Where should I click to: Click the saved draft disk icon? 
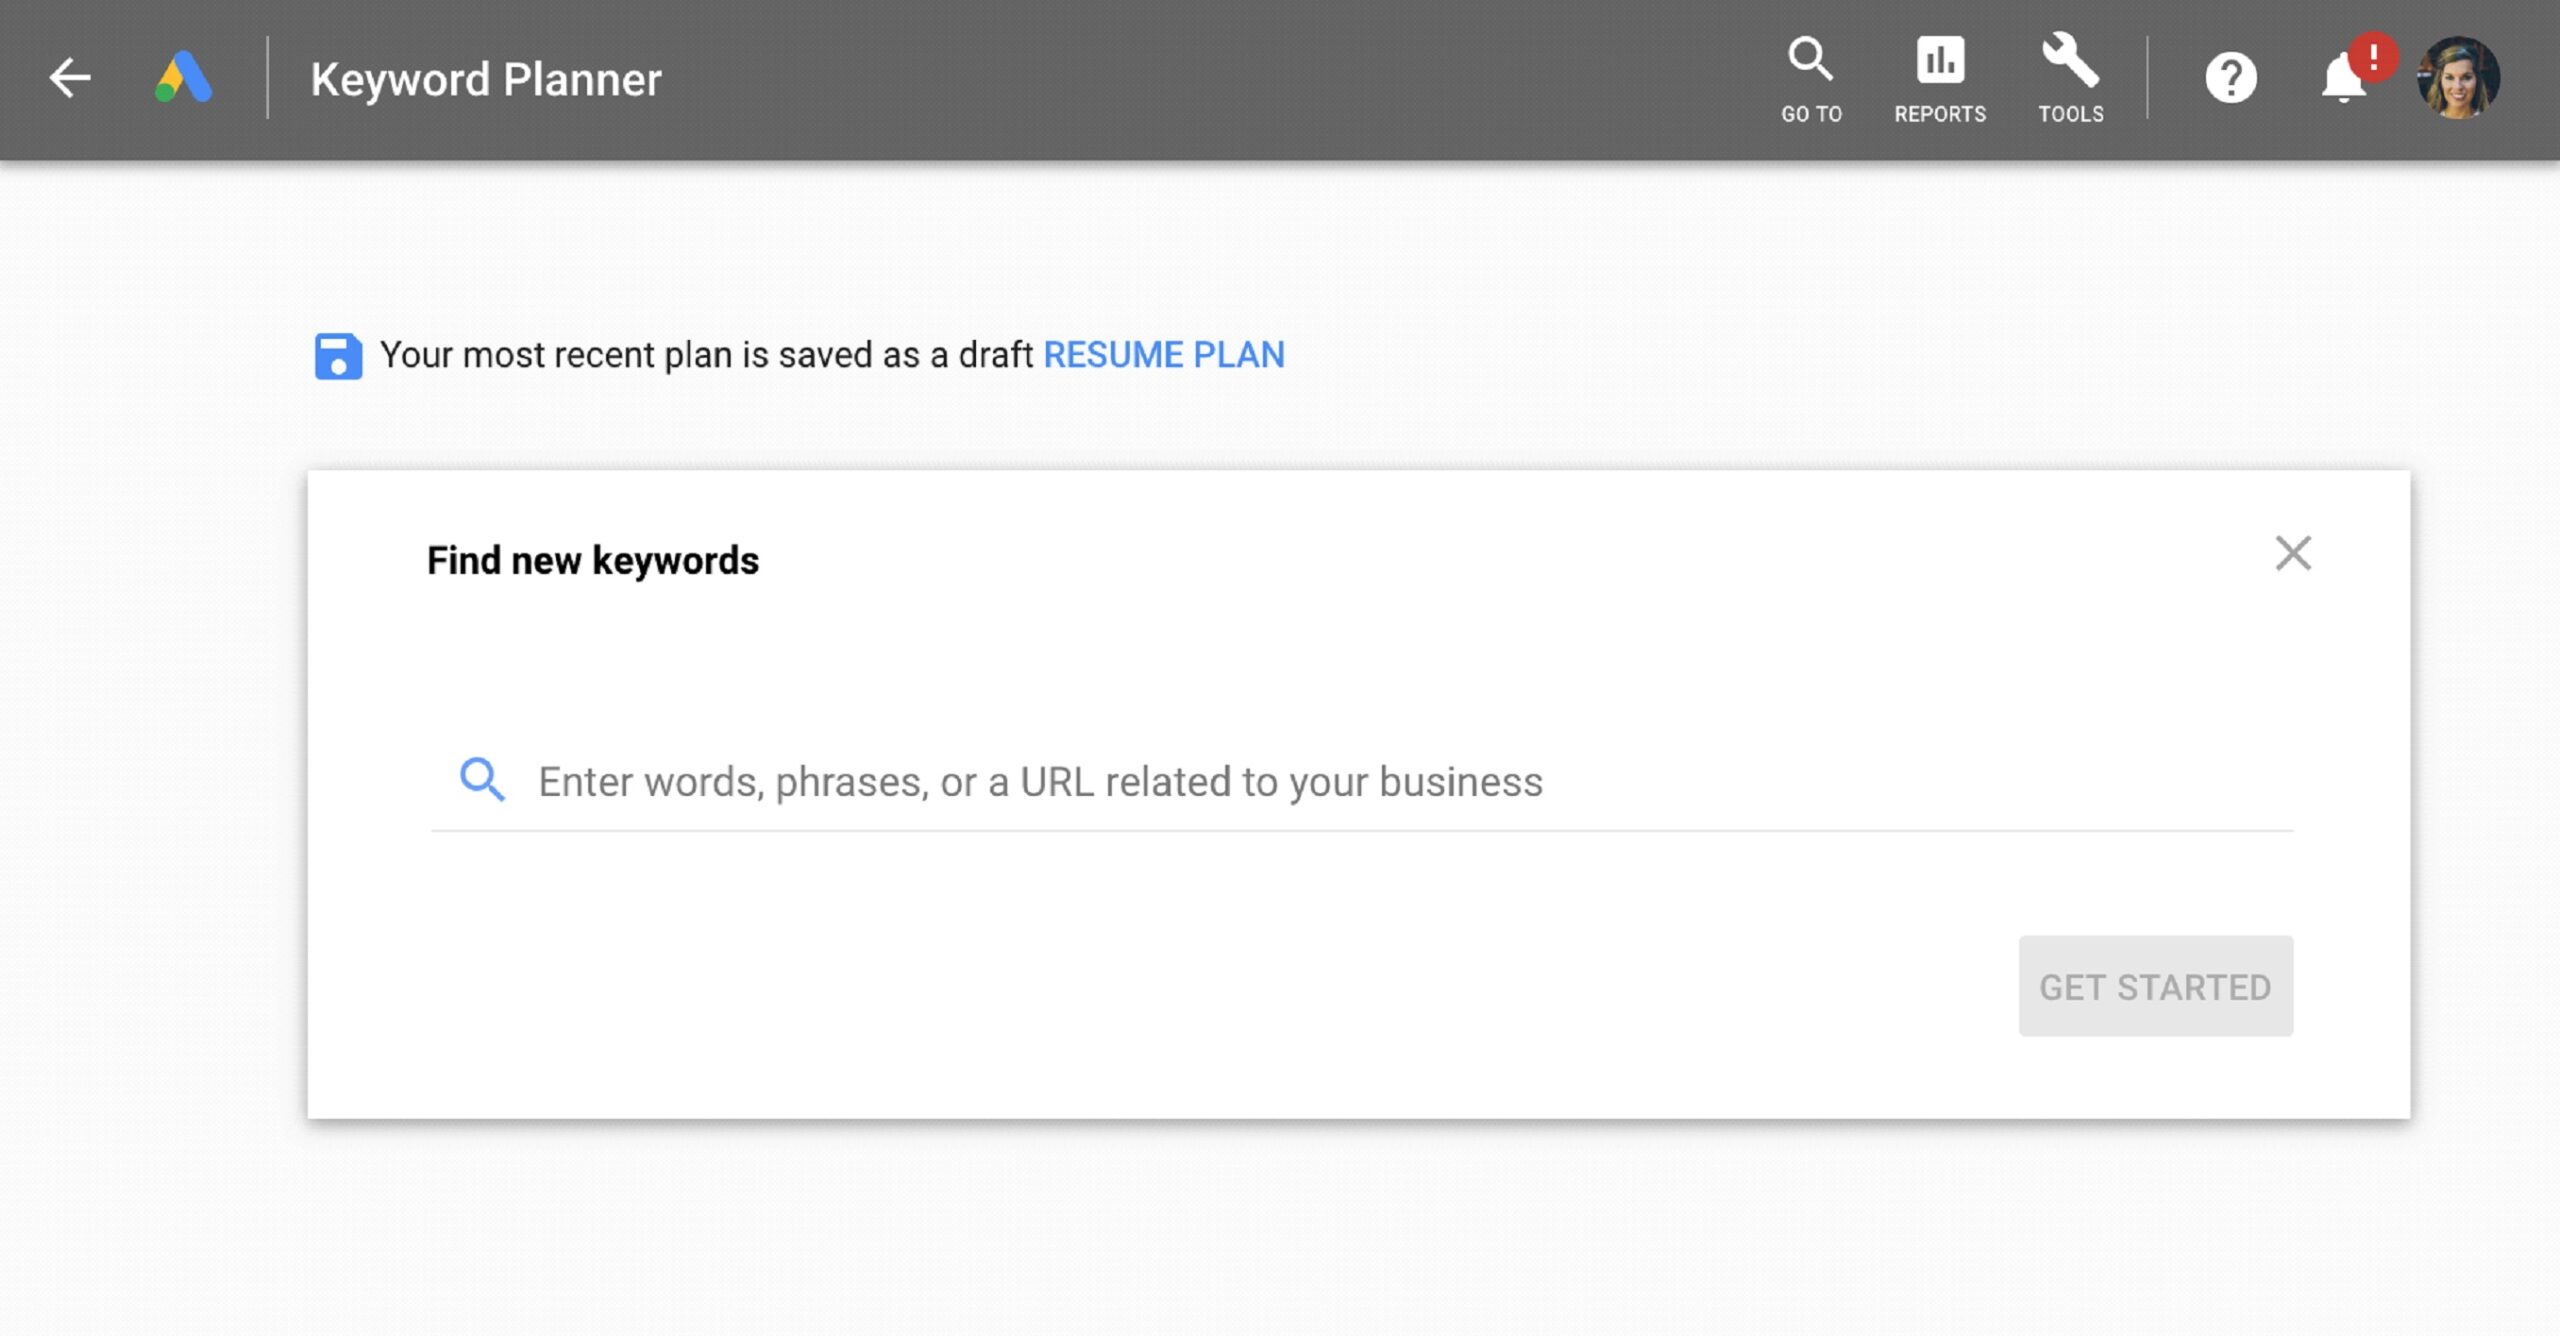point(338,356)
